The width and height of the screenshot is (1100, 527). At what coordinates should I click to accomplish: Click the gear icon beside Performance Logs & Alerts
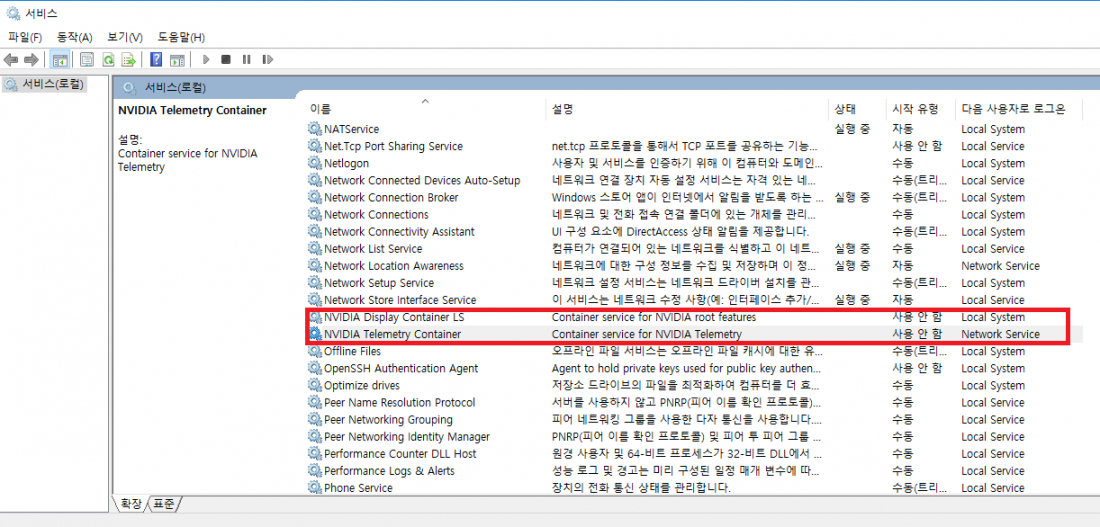click(314, 471)
